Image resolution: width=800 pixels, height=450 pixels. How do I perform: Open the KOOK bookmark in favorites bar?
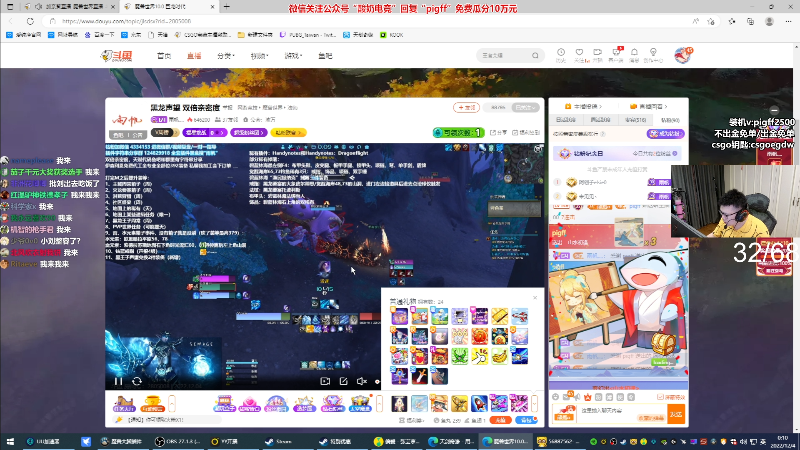[x=391, y=35]
